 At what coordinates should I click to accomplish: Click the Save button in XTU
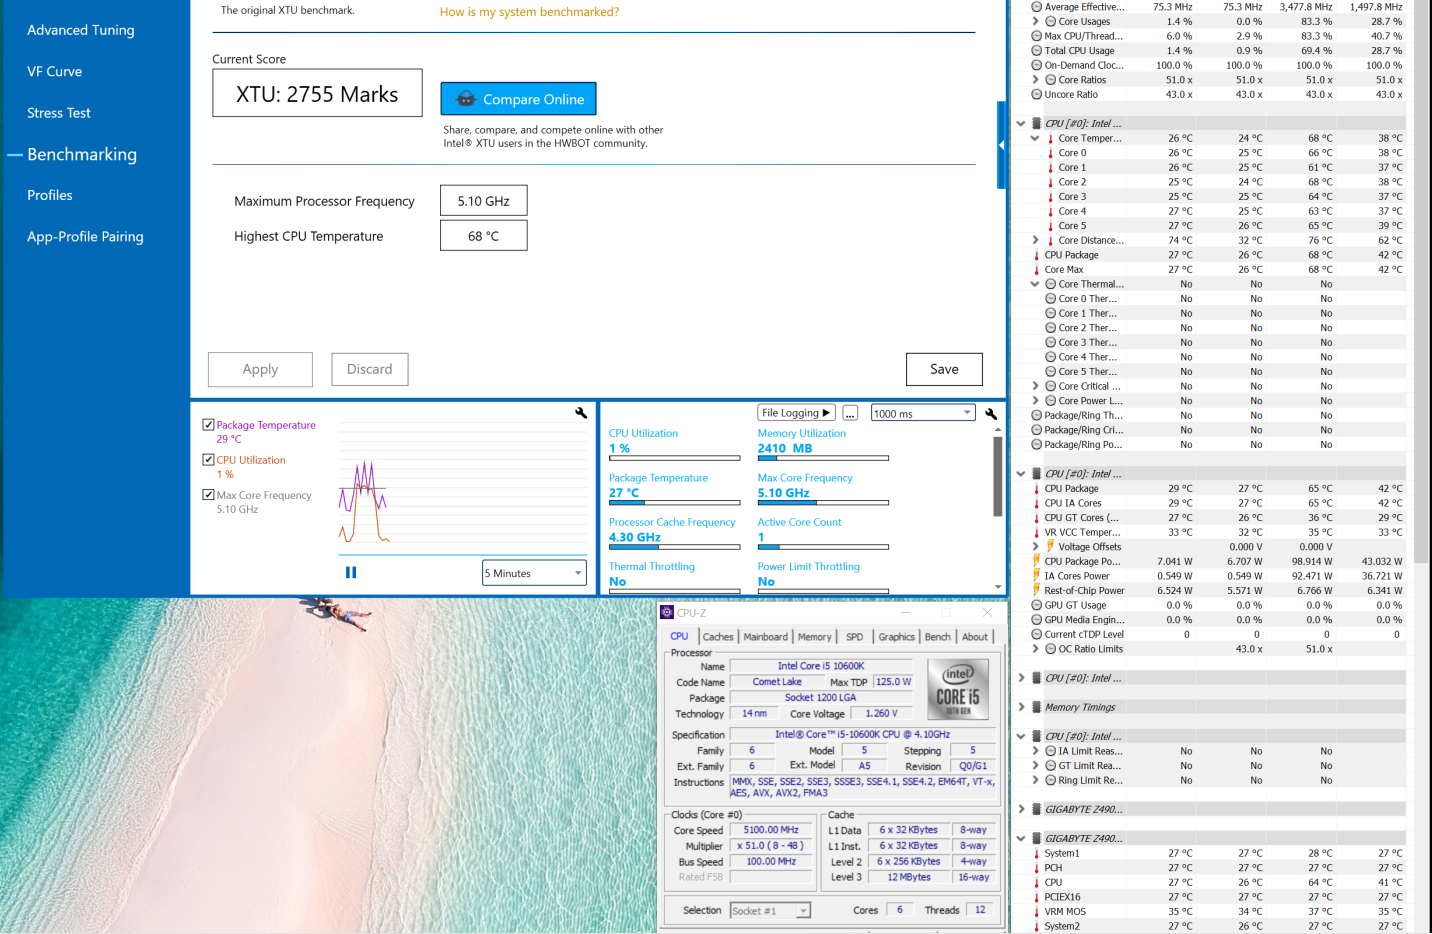(944, 369)
